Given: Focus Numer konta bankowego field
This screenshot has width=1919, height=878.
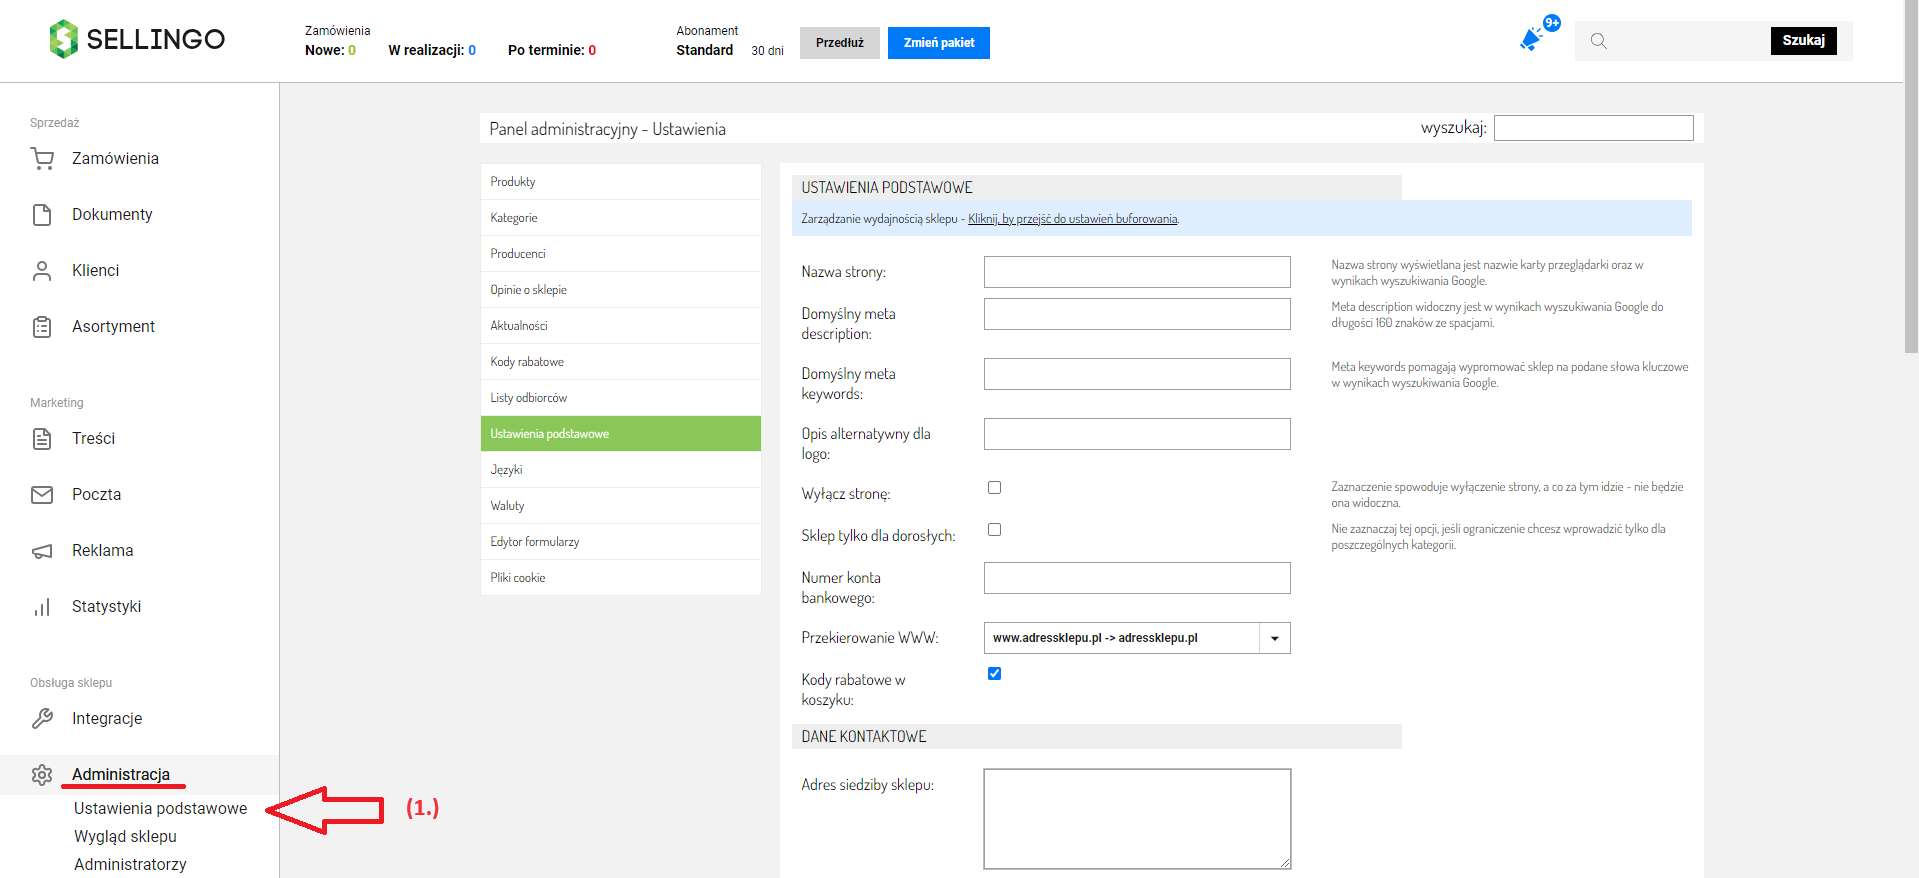Looking at the screenshot, I should [x=1137, y=578].
